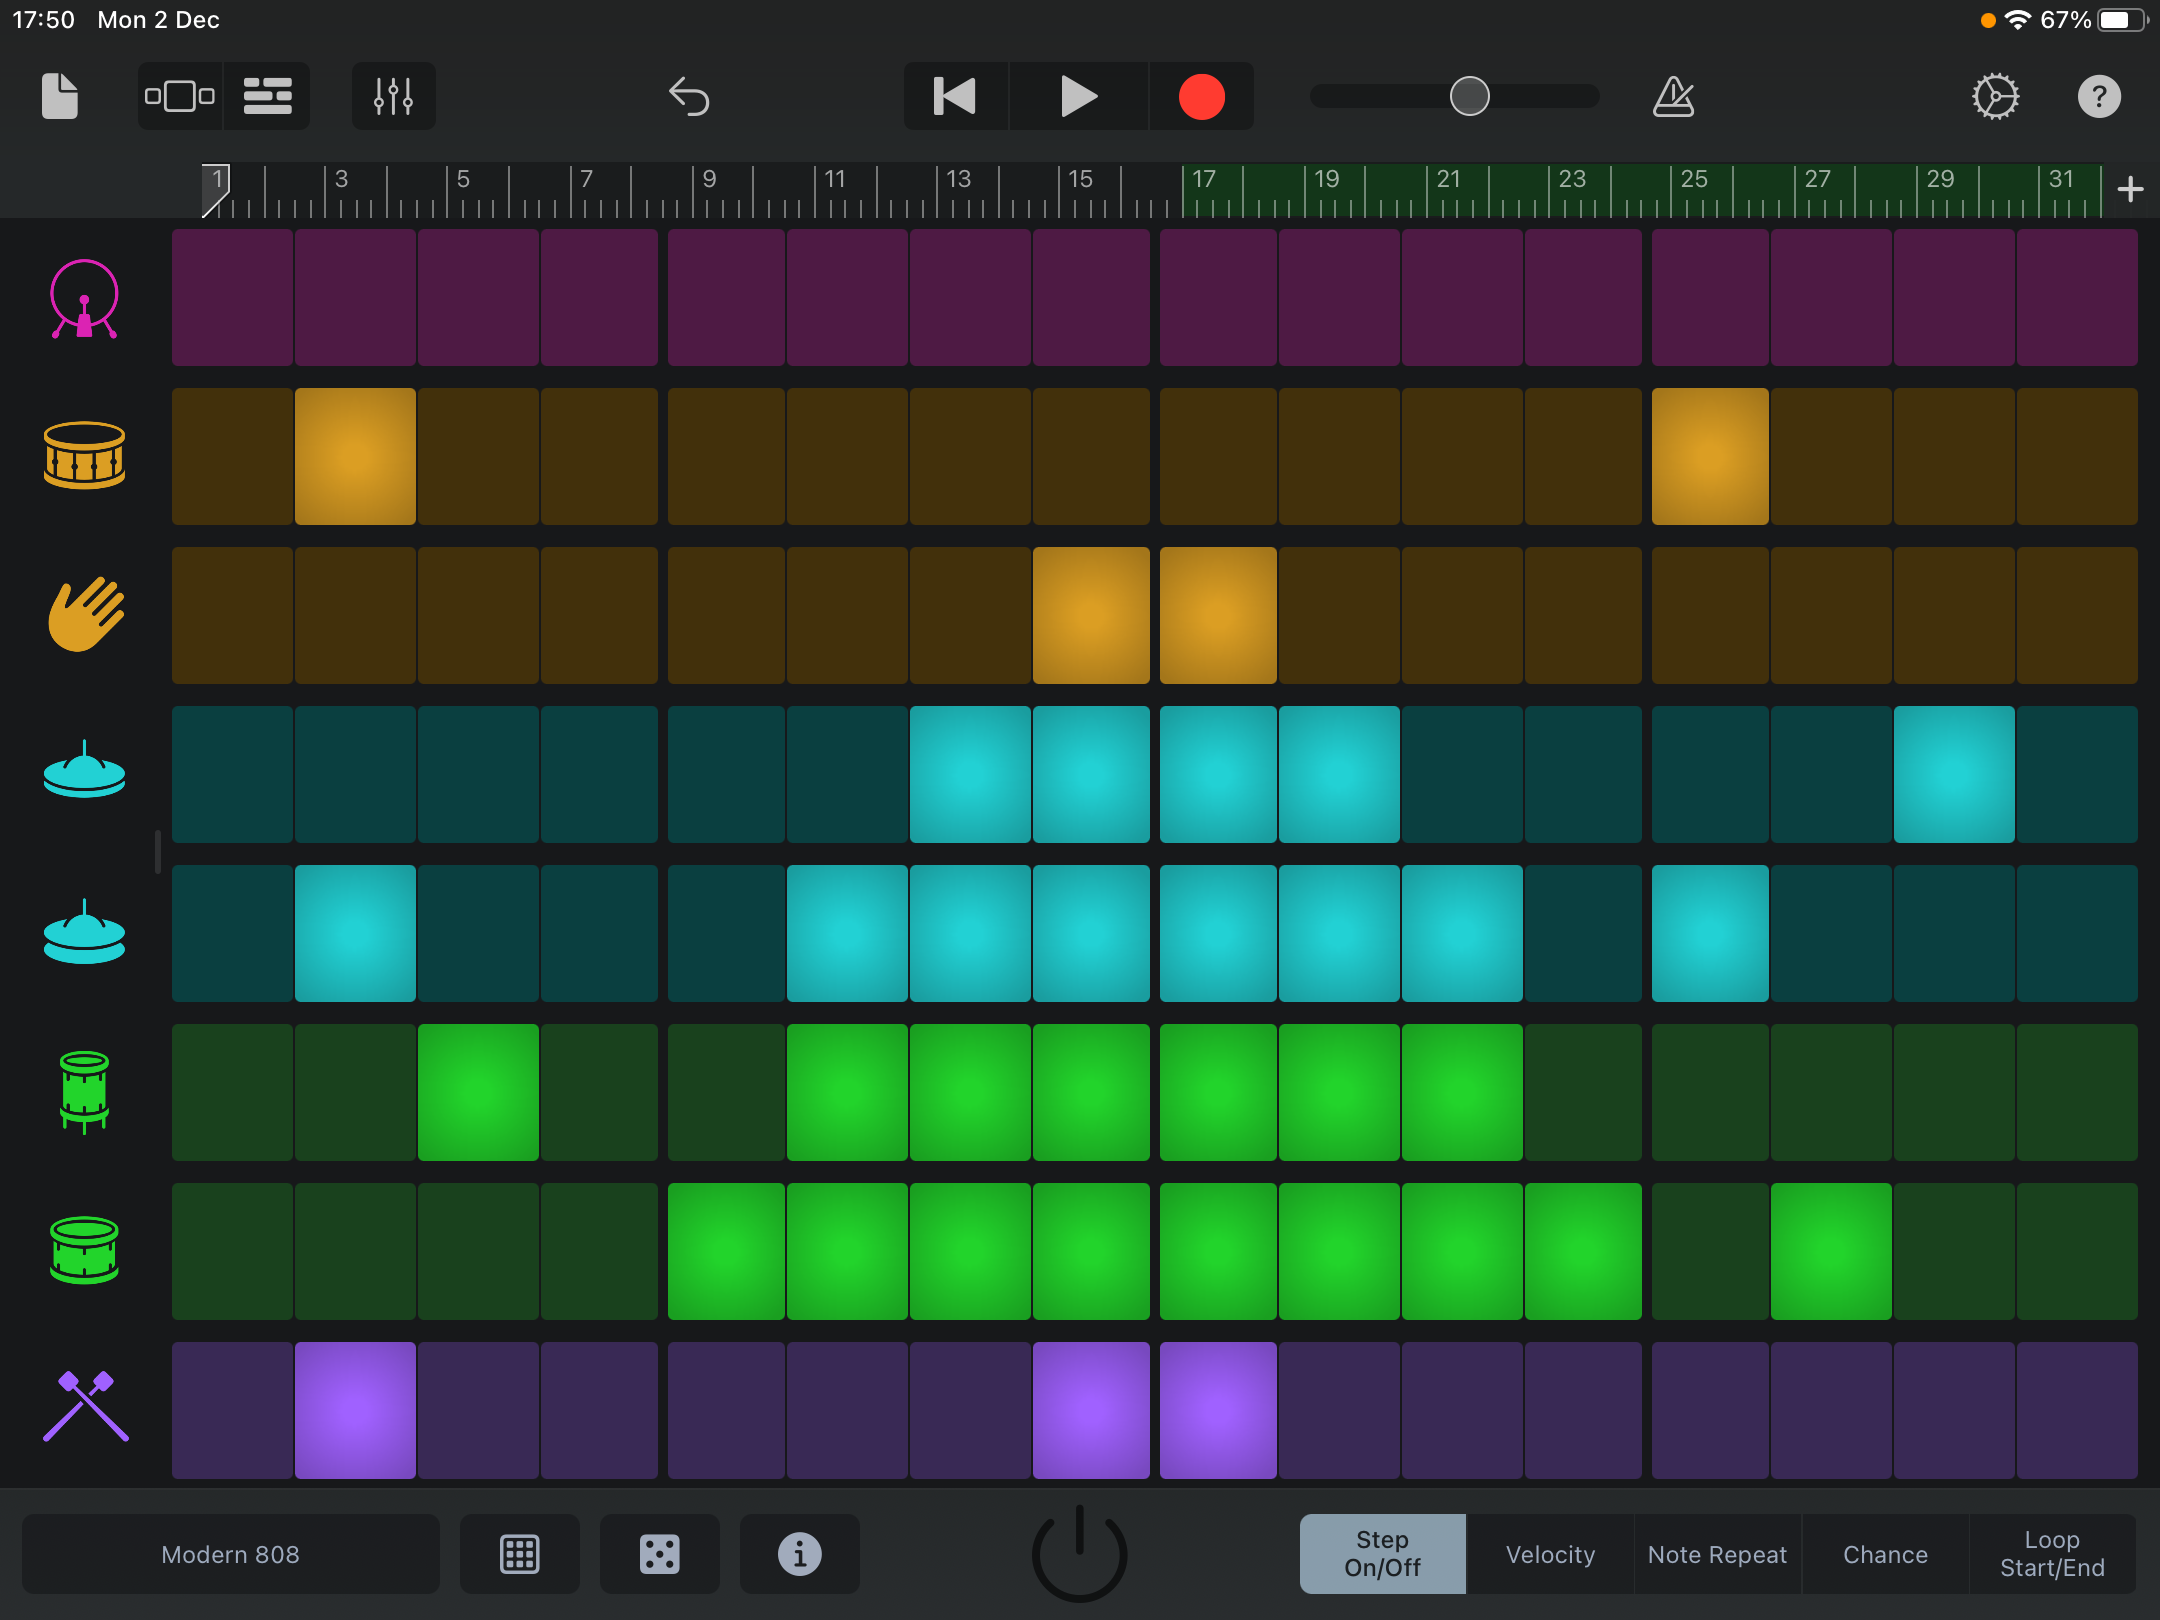Tap the kick drum row icon
The height and width of the screenshot is (1620, 2160).
[x=84, y=298]
